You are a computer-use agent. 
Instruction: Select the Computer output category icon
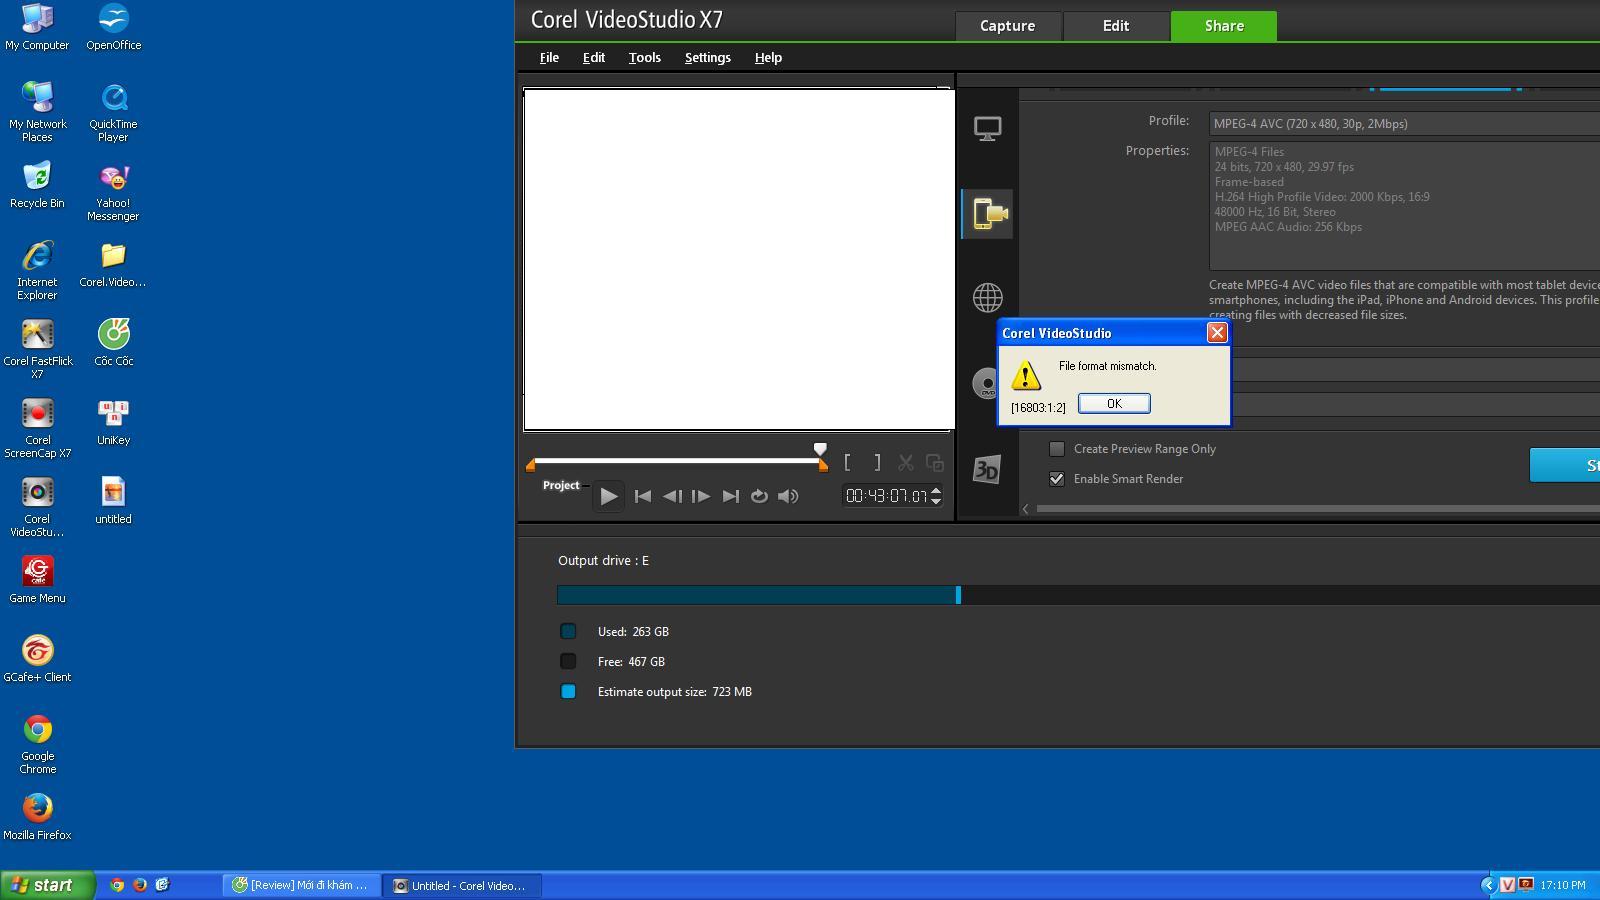point(987,129)
